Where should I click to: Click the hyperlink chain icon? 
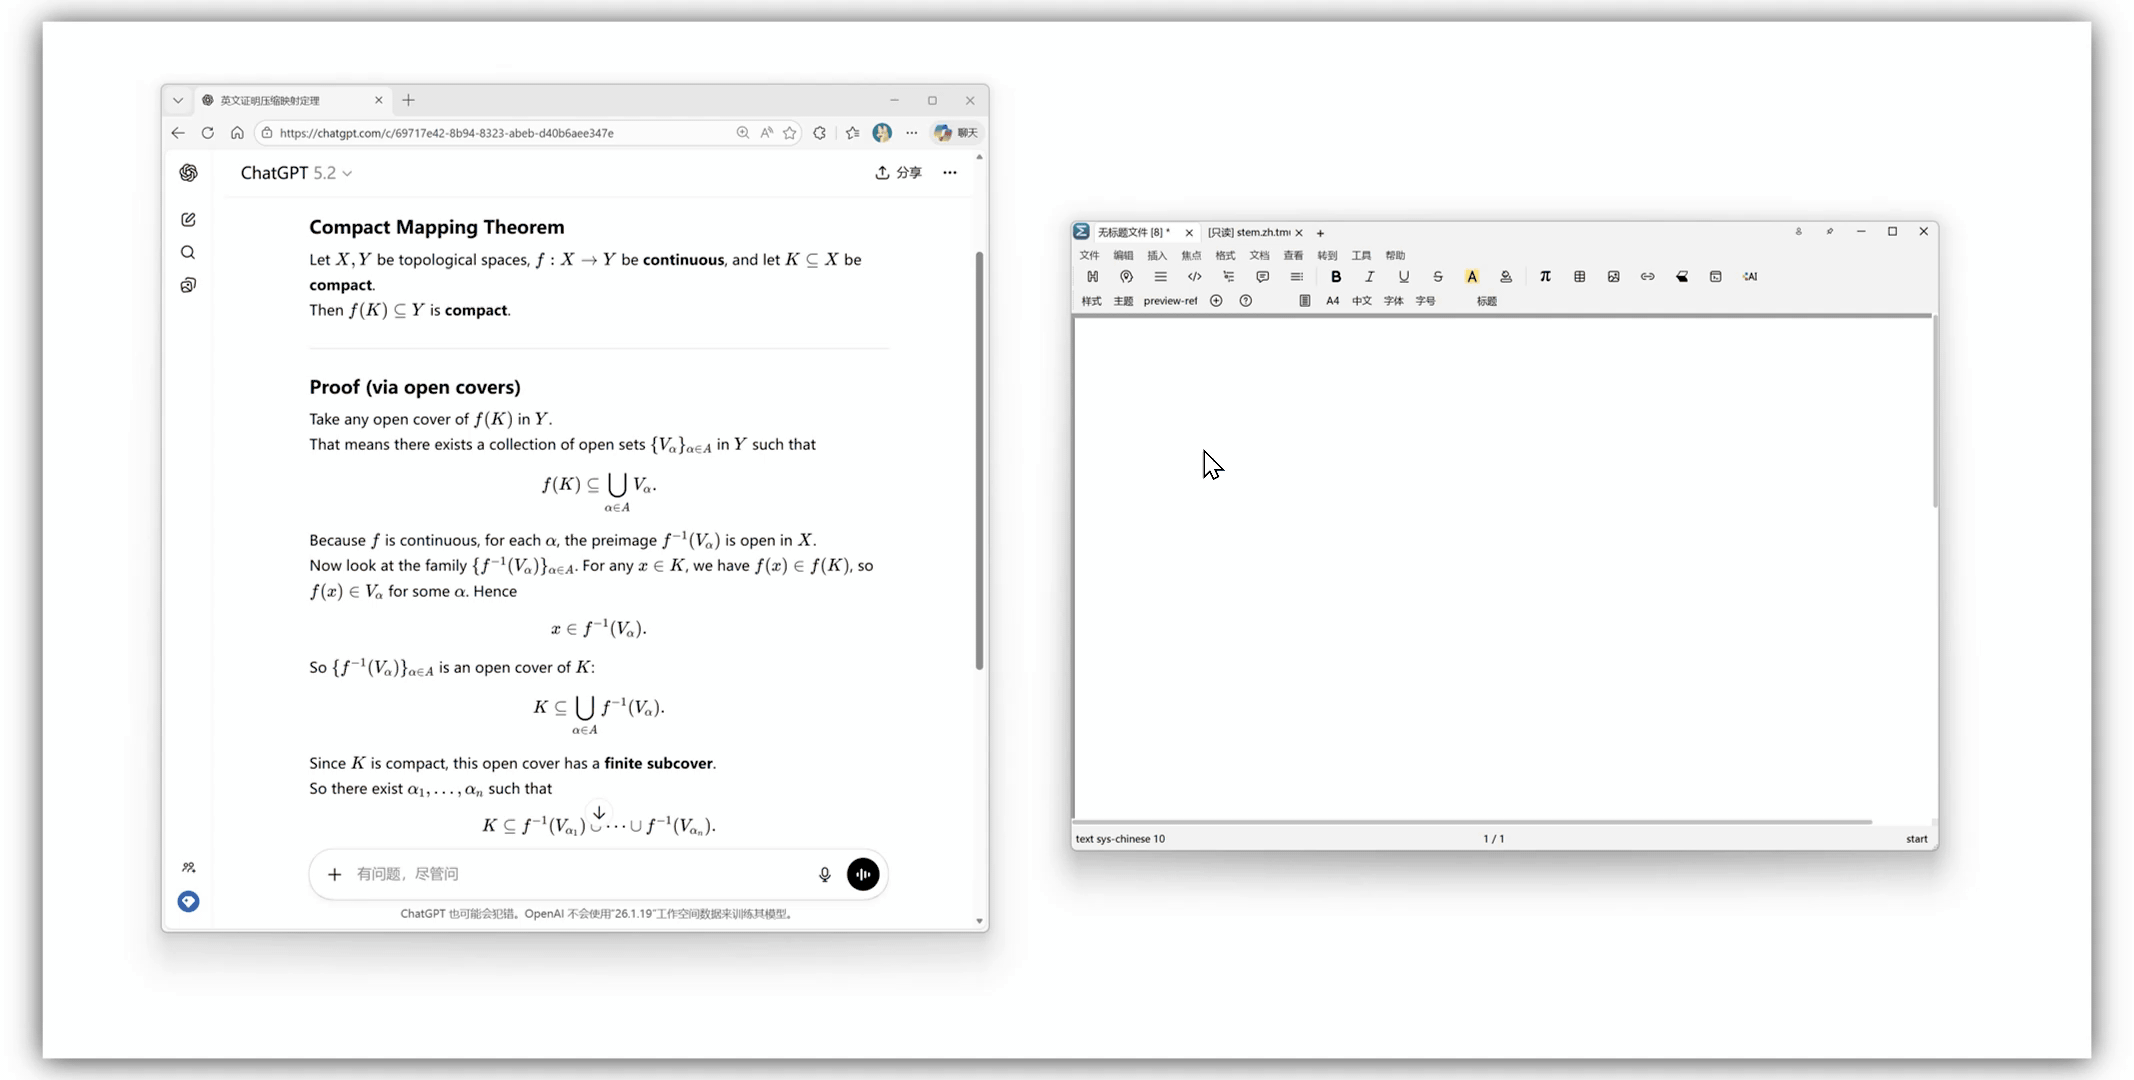(1647, 277)
